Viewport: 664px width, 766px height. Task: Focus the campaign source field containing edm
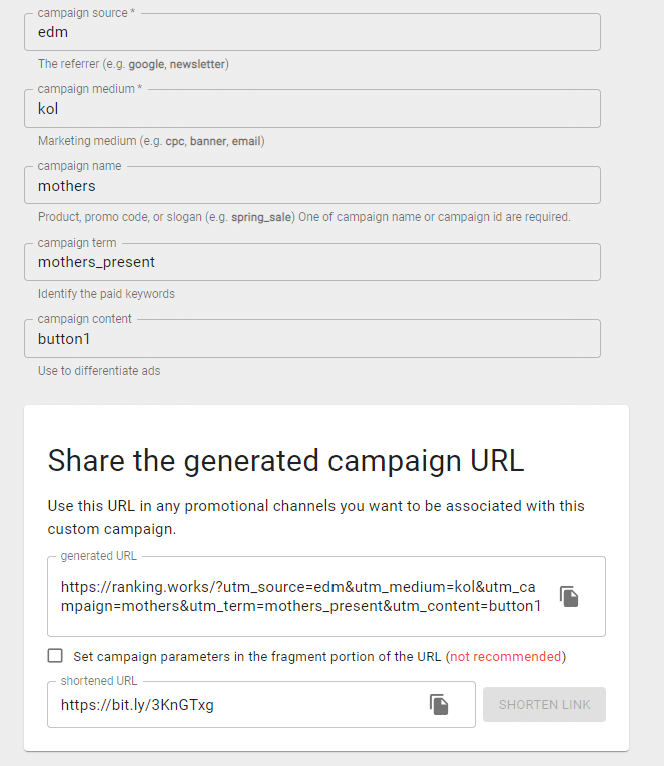point(312,32)
